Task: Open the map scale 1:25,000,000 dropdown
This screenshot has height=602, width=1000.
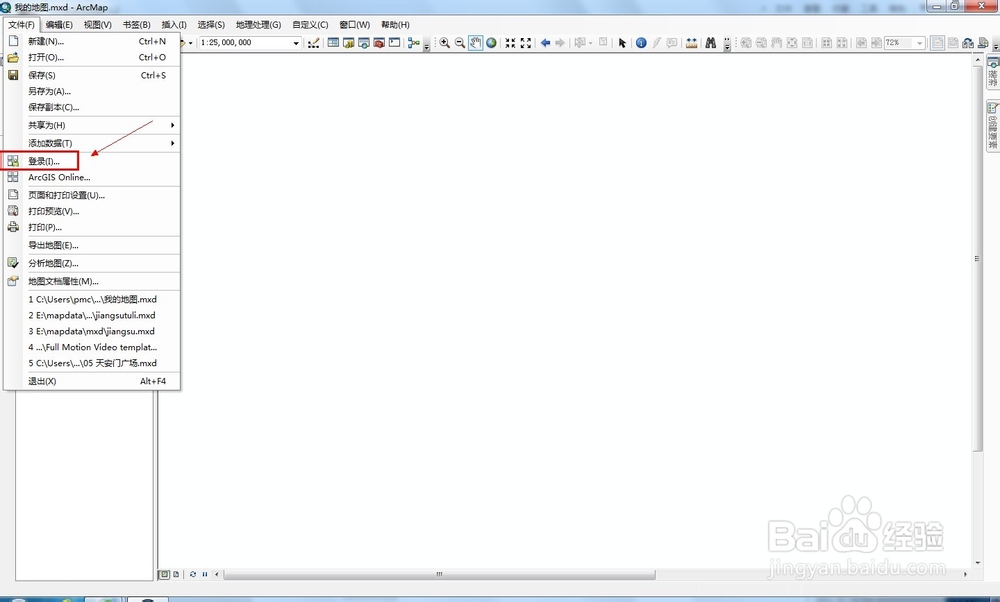Action: (296, 43)
